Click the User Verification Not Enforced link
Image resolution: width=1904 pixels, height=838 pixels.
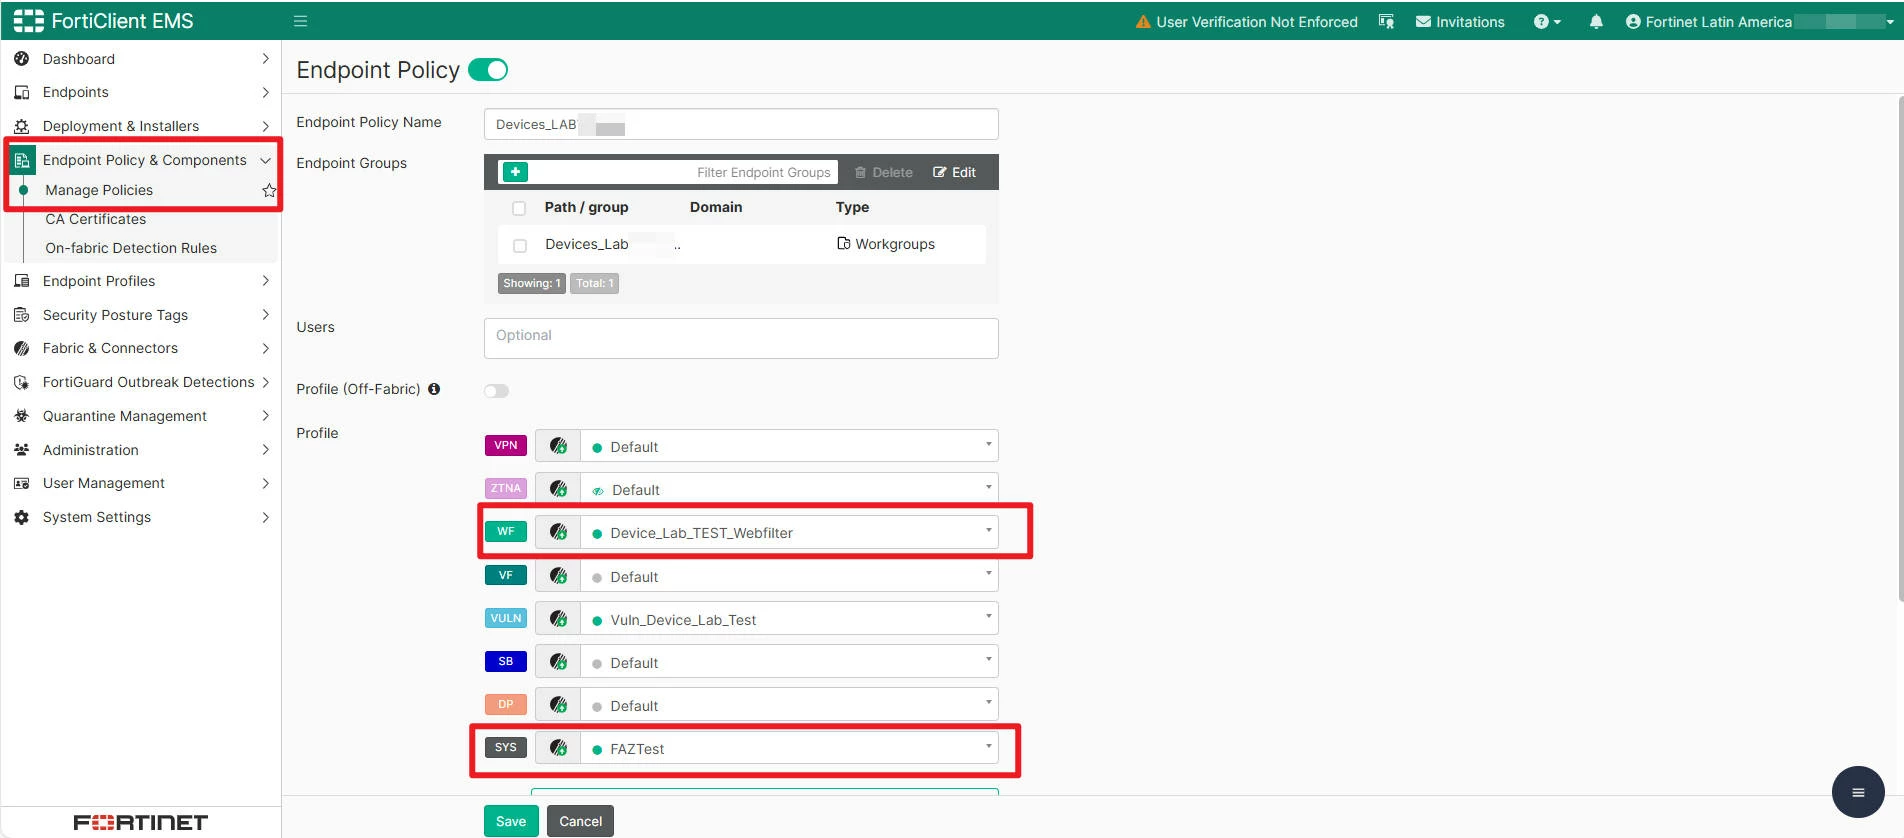[1257, 22]
